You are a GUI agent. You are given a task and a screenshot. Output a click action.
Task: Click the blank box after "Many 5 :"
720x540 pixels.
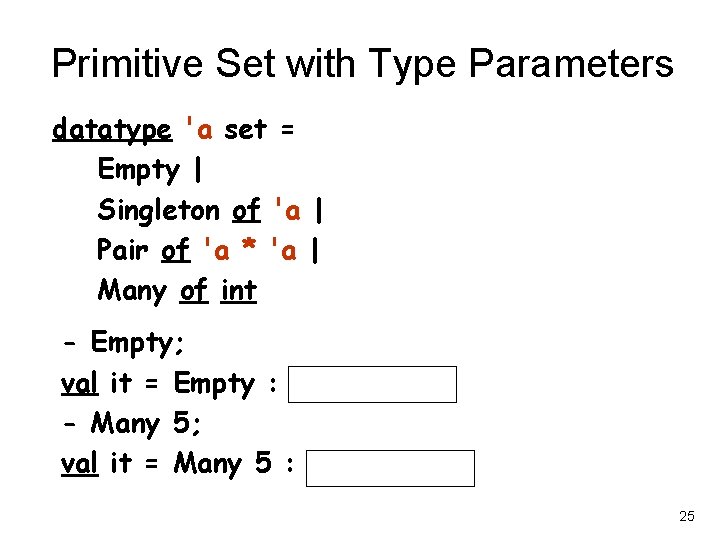(390, 468)
